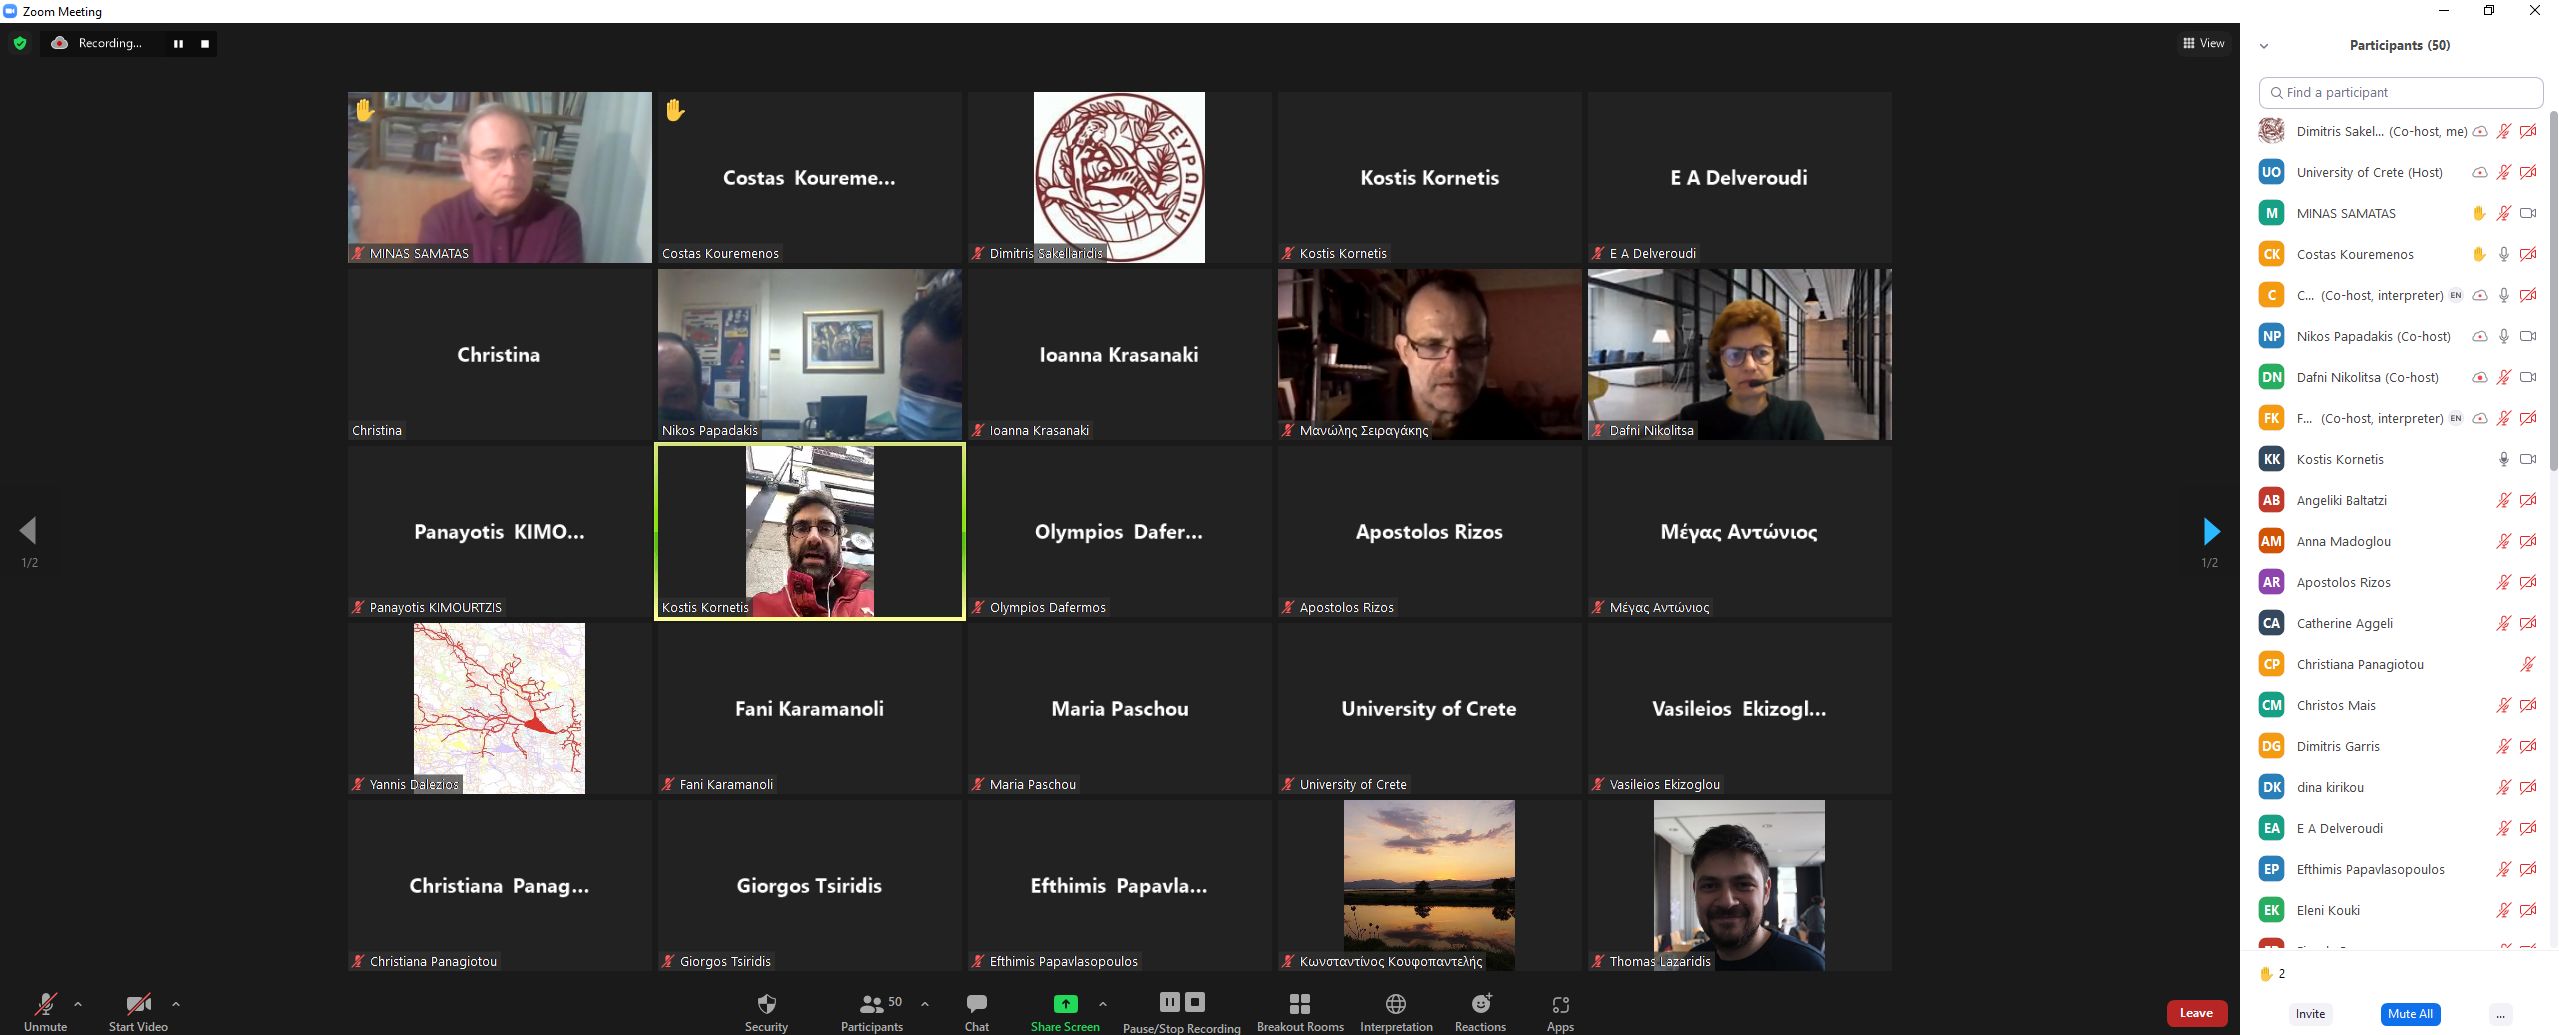Open the View layout menu
This screenshot has height=1035, width=2559.
(x=2204, y=43)
